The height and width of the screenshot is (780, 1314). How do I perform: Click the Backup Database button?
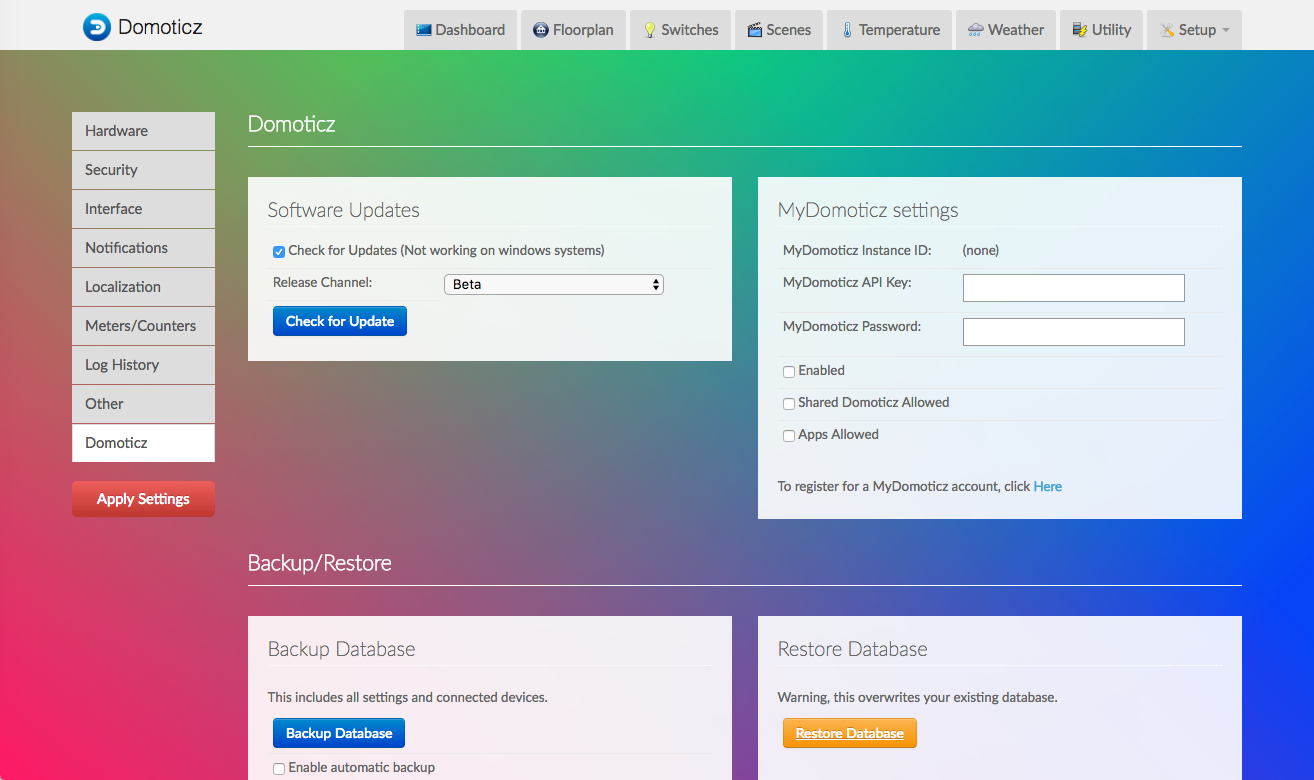tap(339, 733)
